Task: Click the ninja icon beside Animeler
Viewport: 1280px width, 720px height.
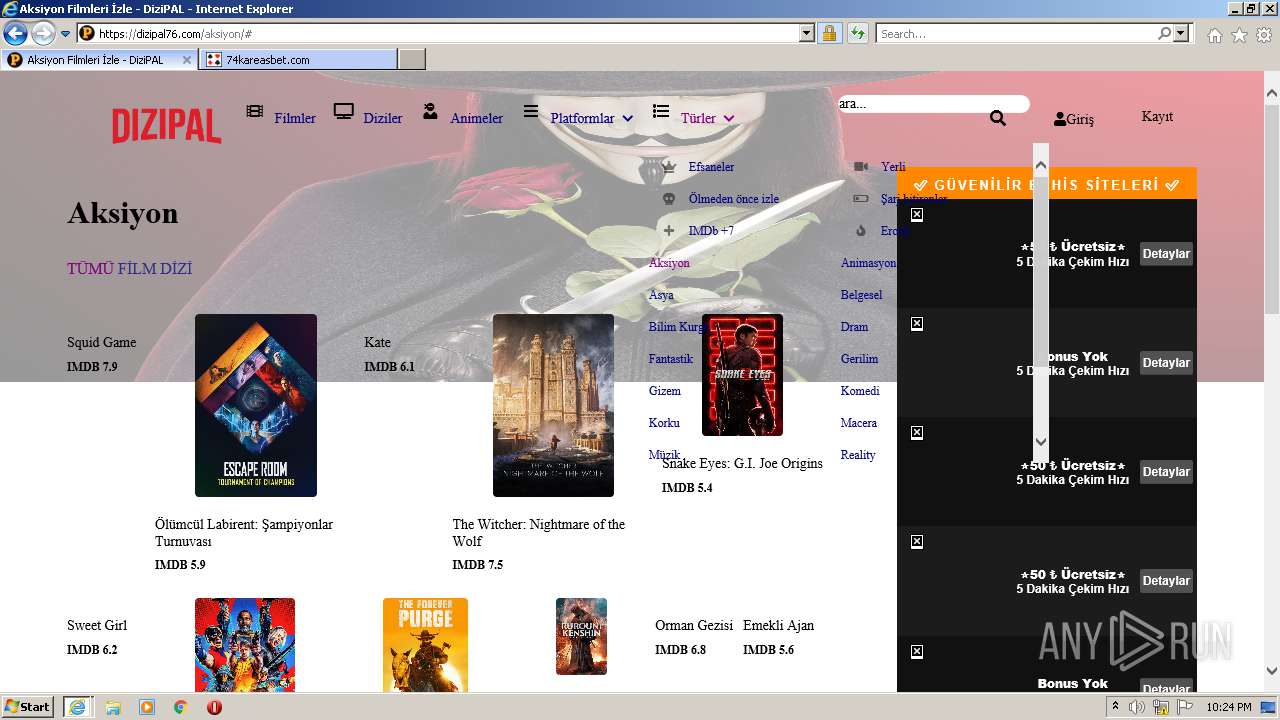Action: pyautogui.click(x=430, y=111)
